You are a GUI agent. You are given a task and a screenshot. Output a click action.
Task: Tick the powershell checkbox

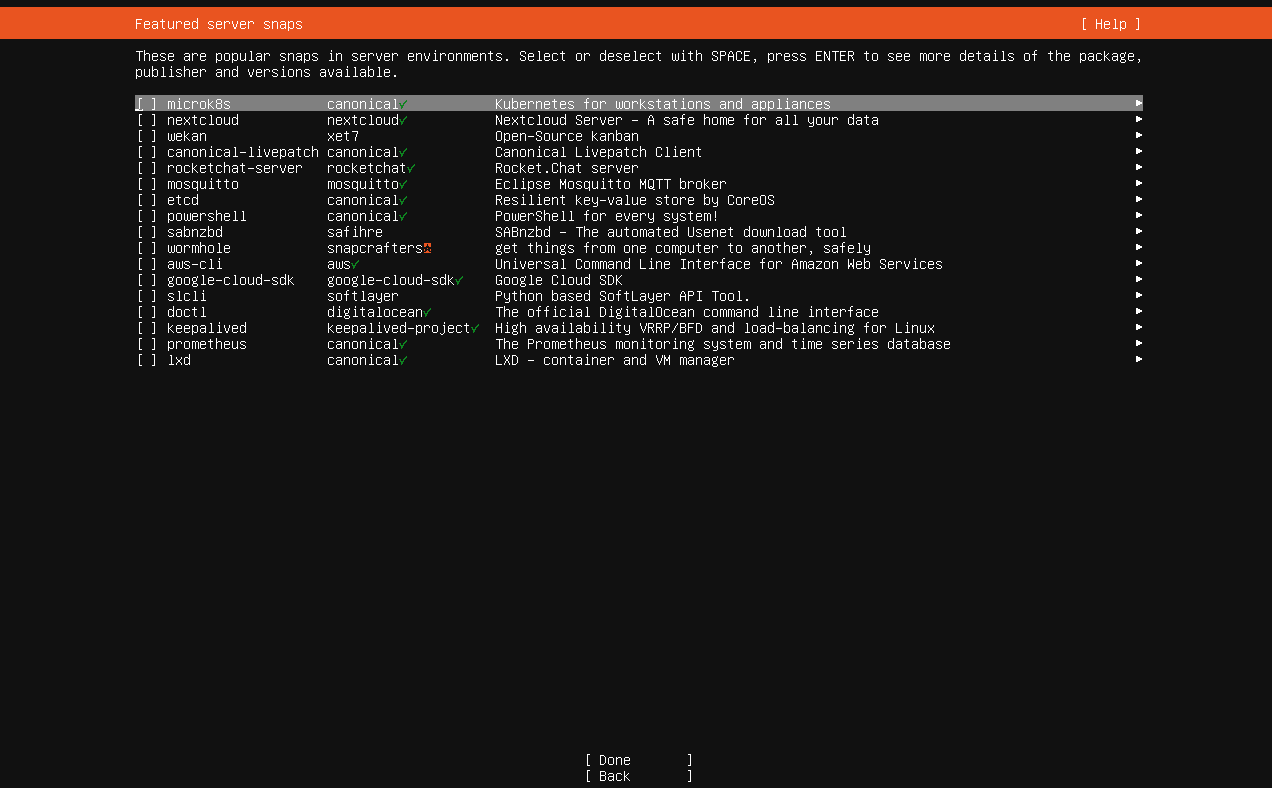point(147,216)
